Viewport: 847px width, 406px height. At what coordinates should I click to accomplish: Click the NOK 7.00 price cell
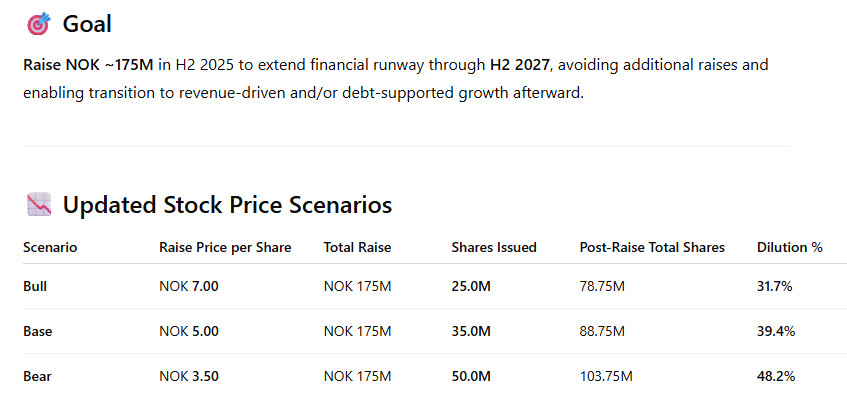pos(189,287)
